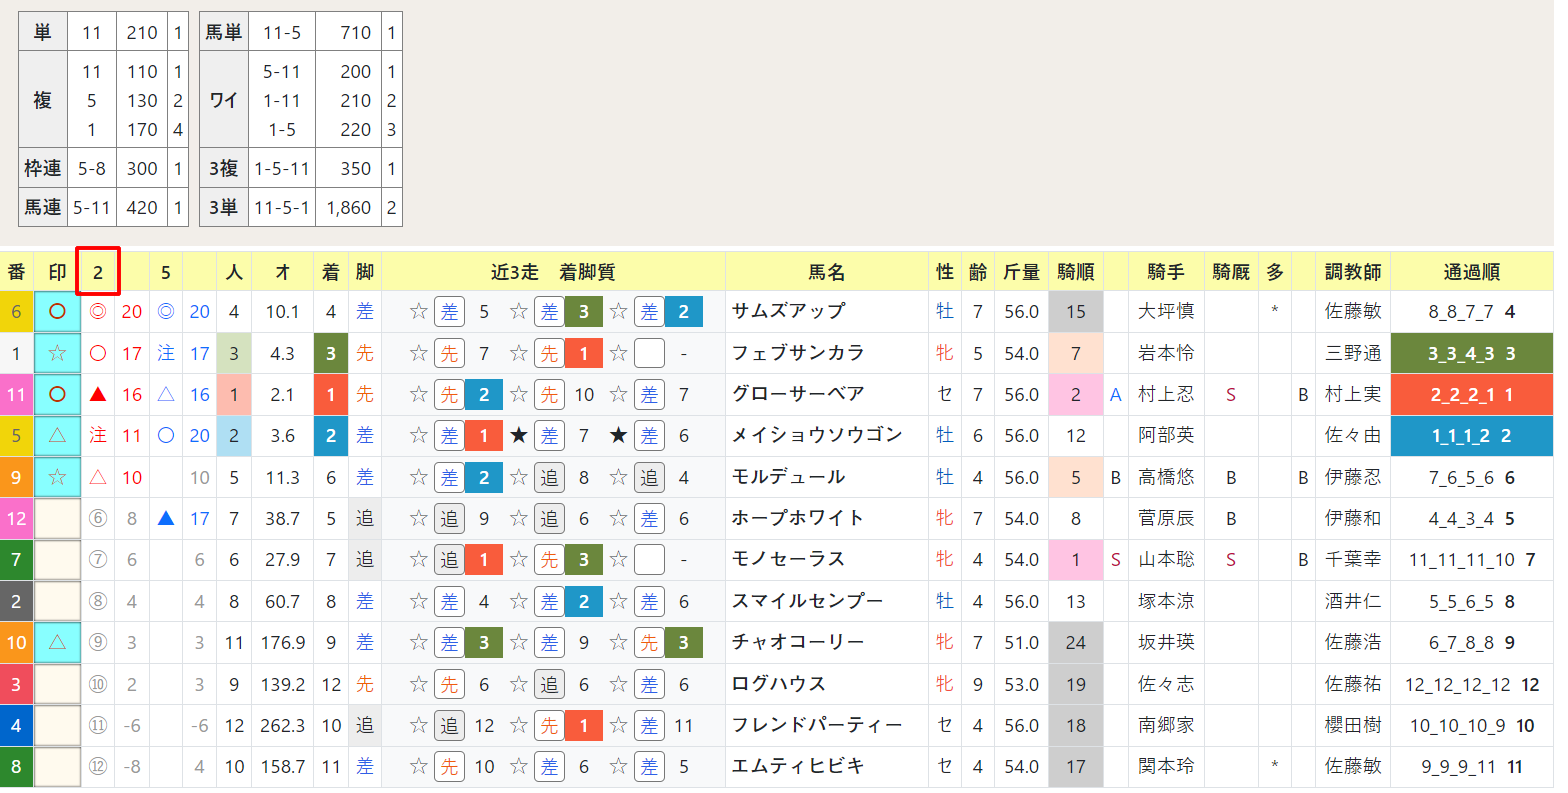The image size is (1568, 793).
Task: Click the 3単 payout value 1,860
Action: (349, 208)
